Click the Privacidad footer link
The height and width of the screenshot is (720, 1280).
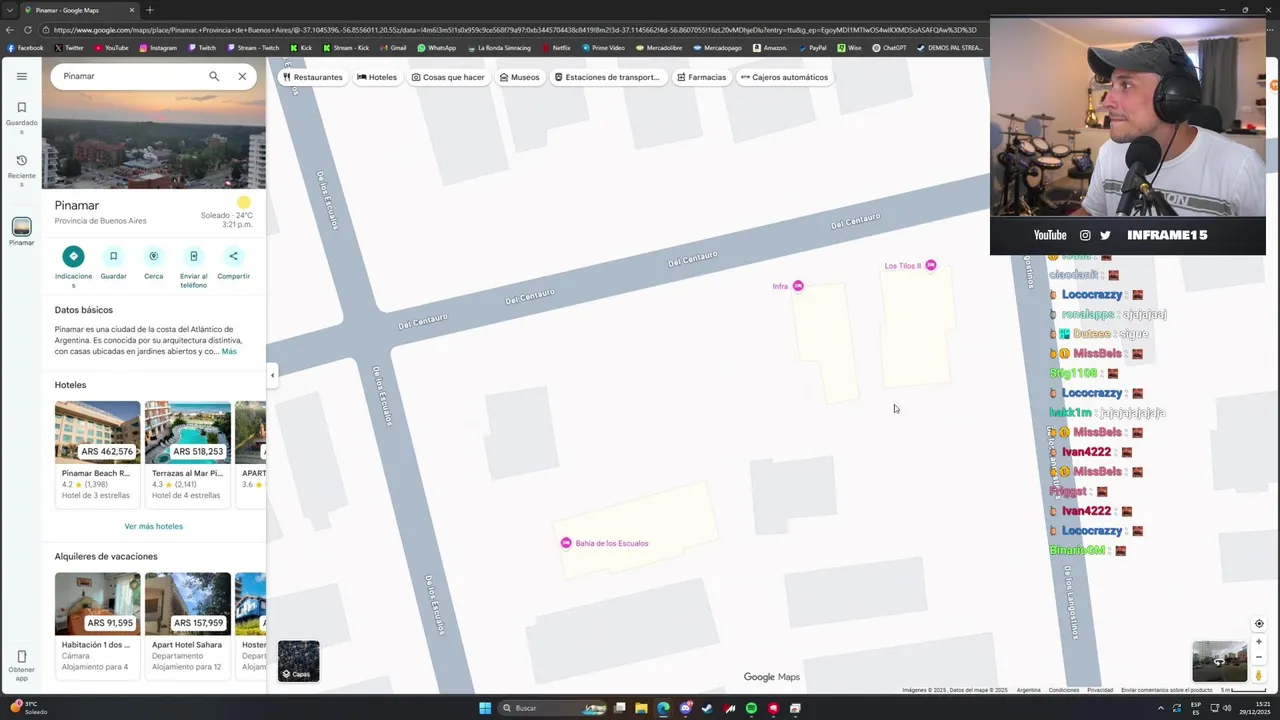pos(1100,690)
